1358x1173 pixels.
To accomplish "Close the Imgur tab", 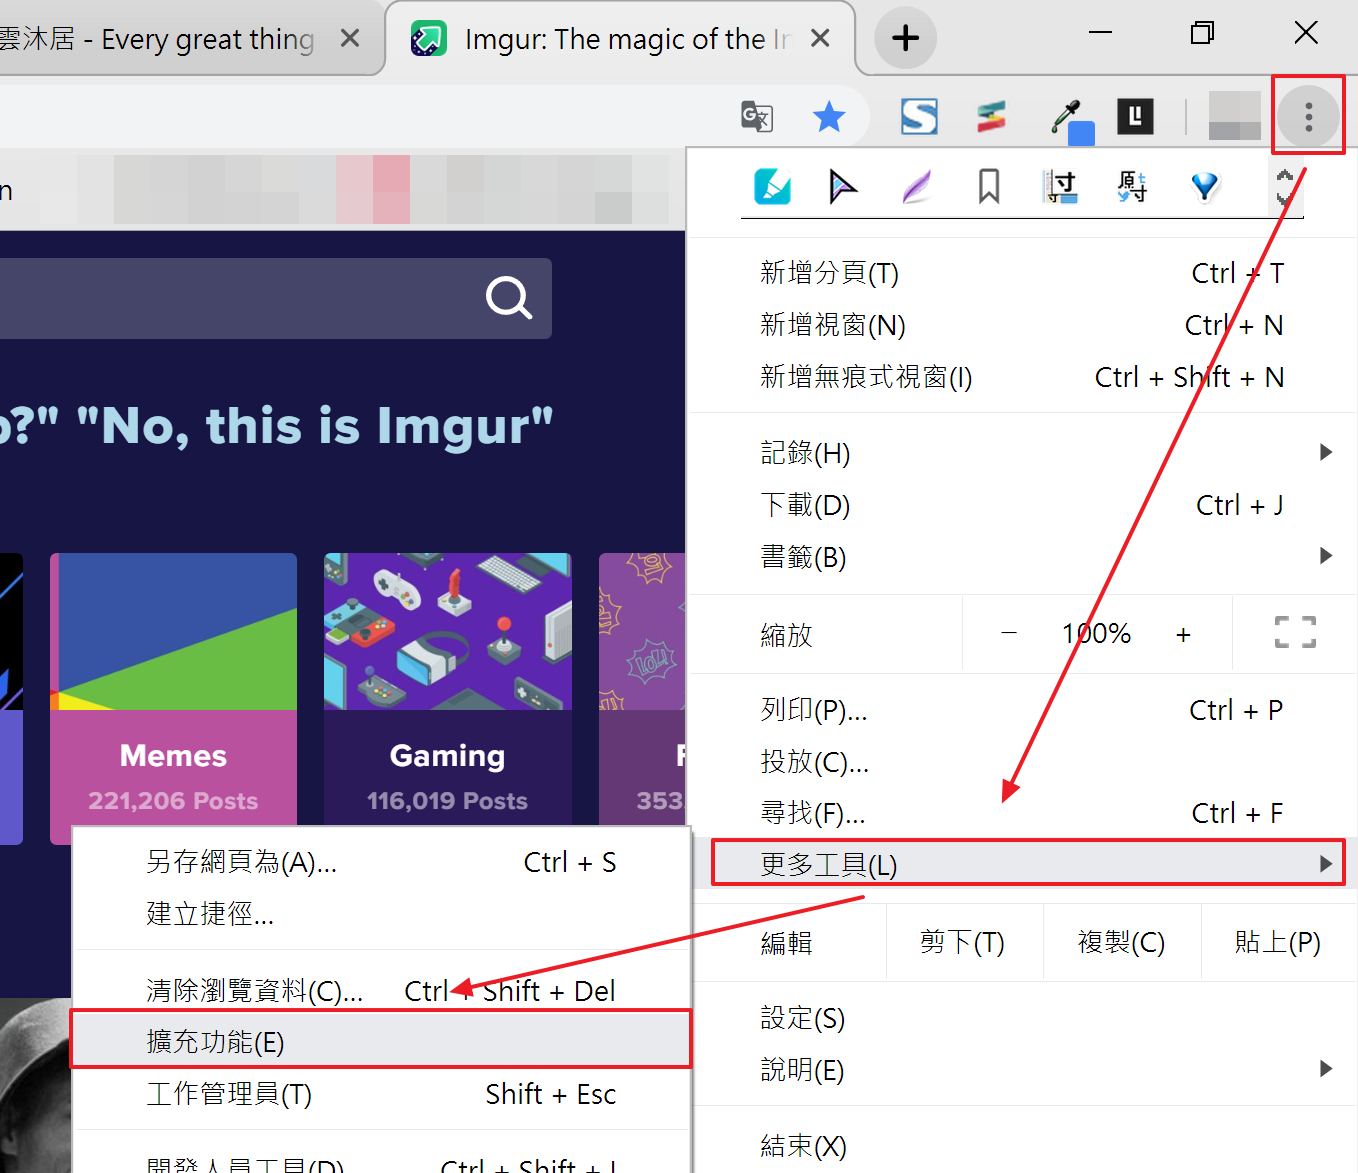I will click(820, 38).
